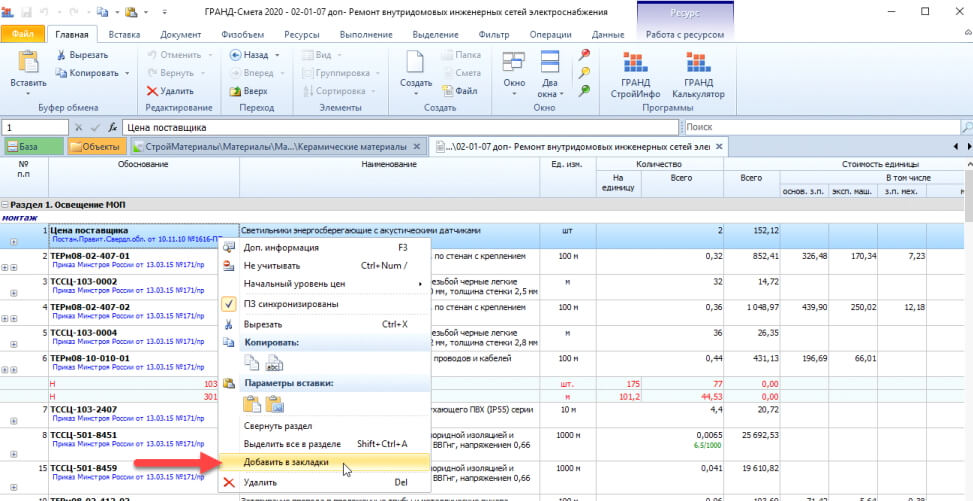The image size is (973, 501).
Task: Choose Выделить все в разделе
Action: pos(324,444)
